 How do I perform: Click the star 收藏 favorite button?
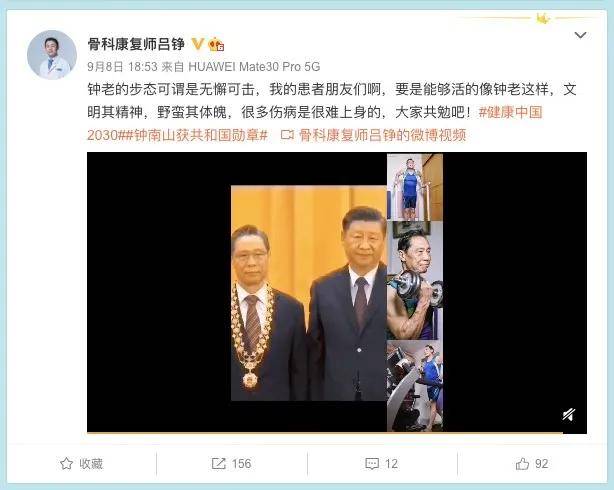click(x=81, y=464)
